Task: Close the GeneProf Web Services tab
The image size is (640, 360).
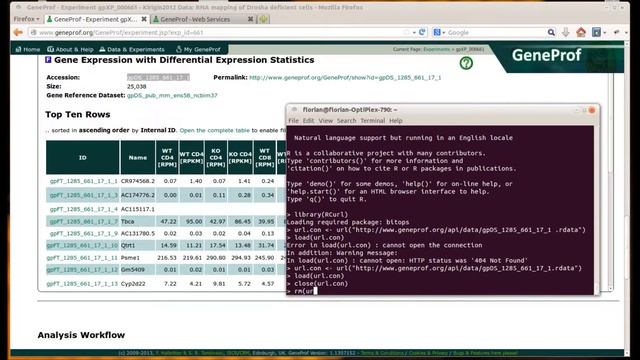Action: coord(251,19)
